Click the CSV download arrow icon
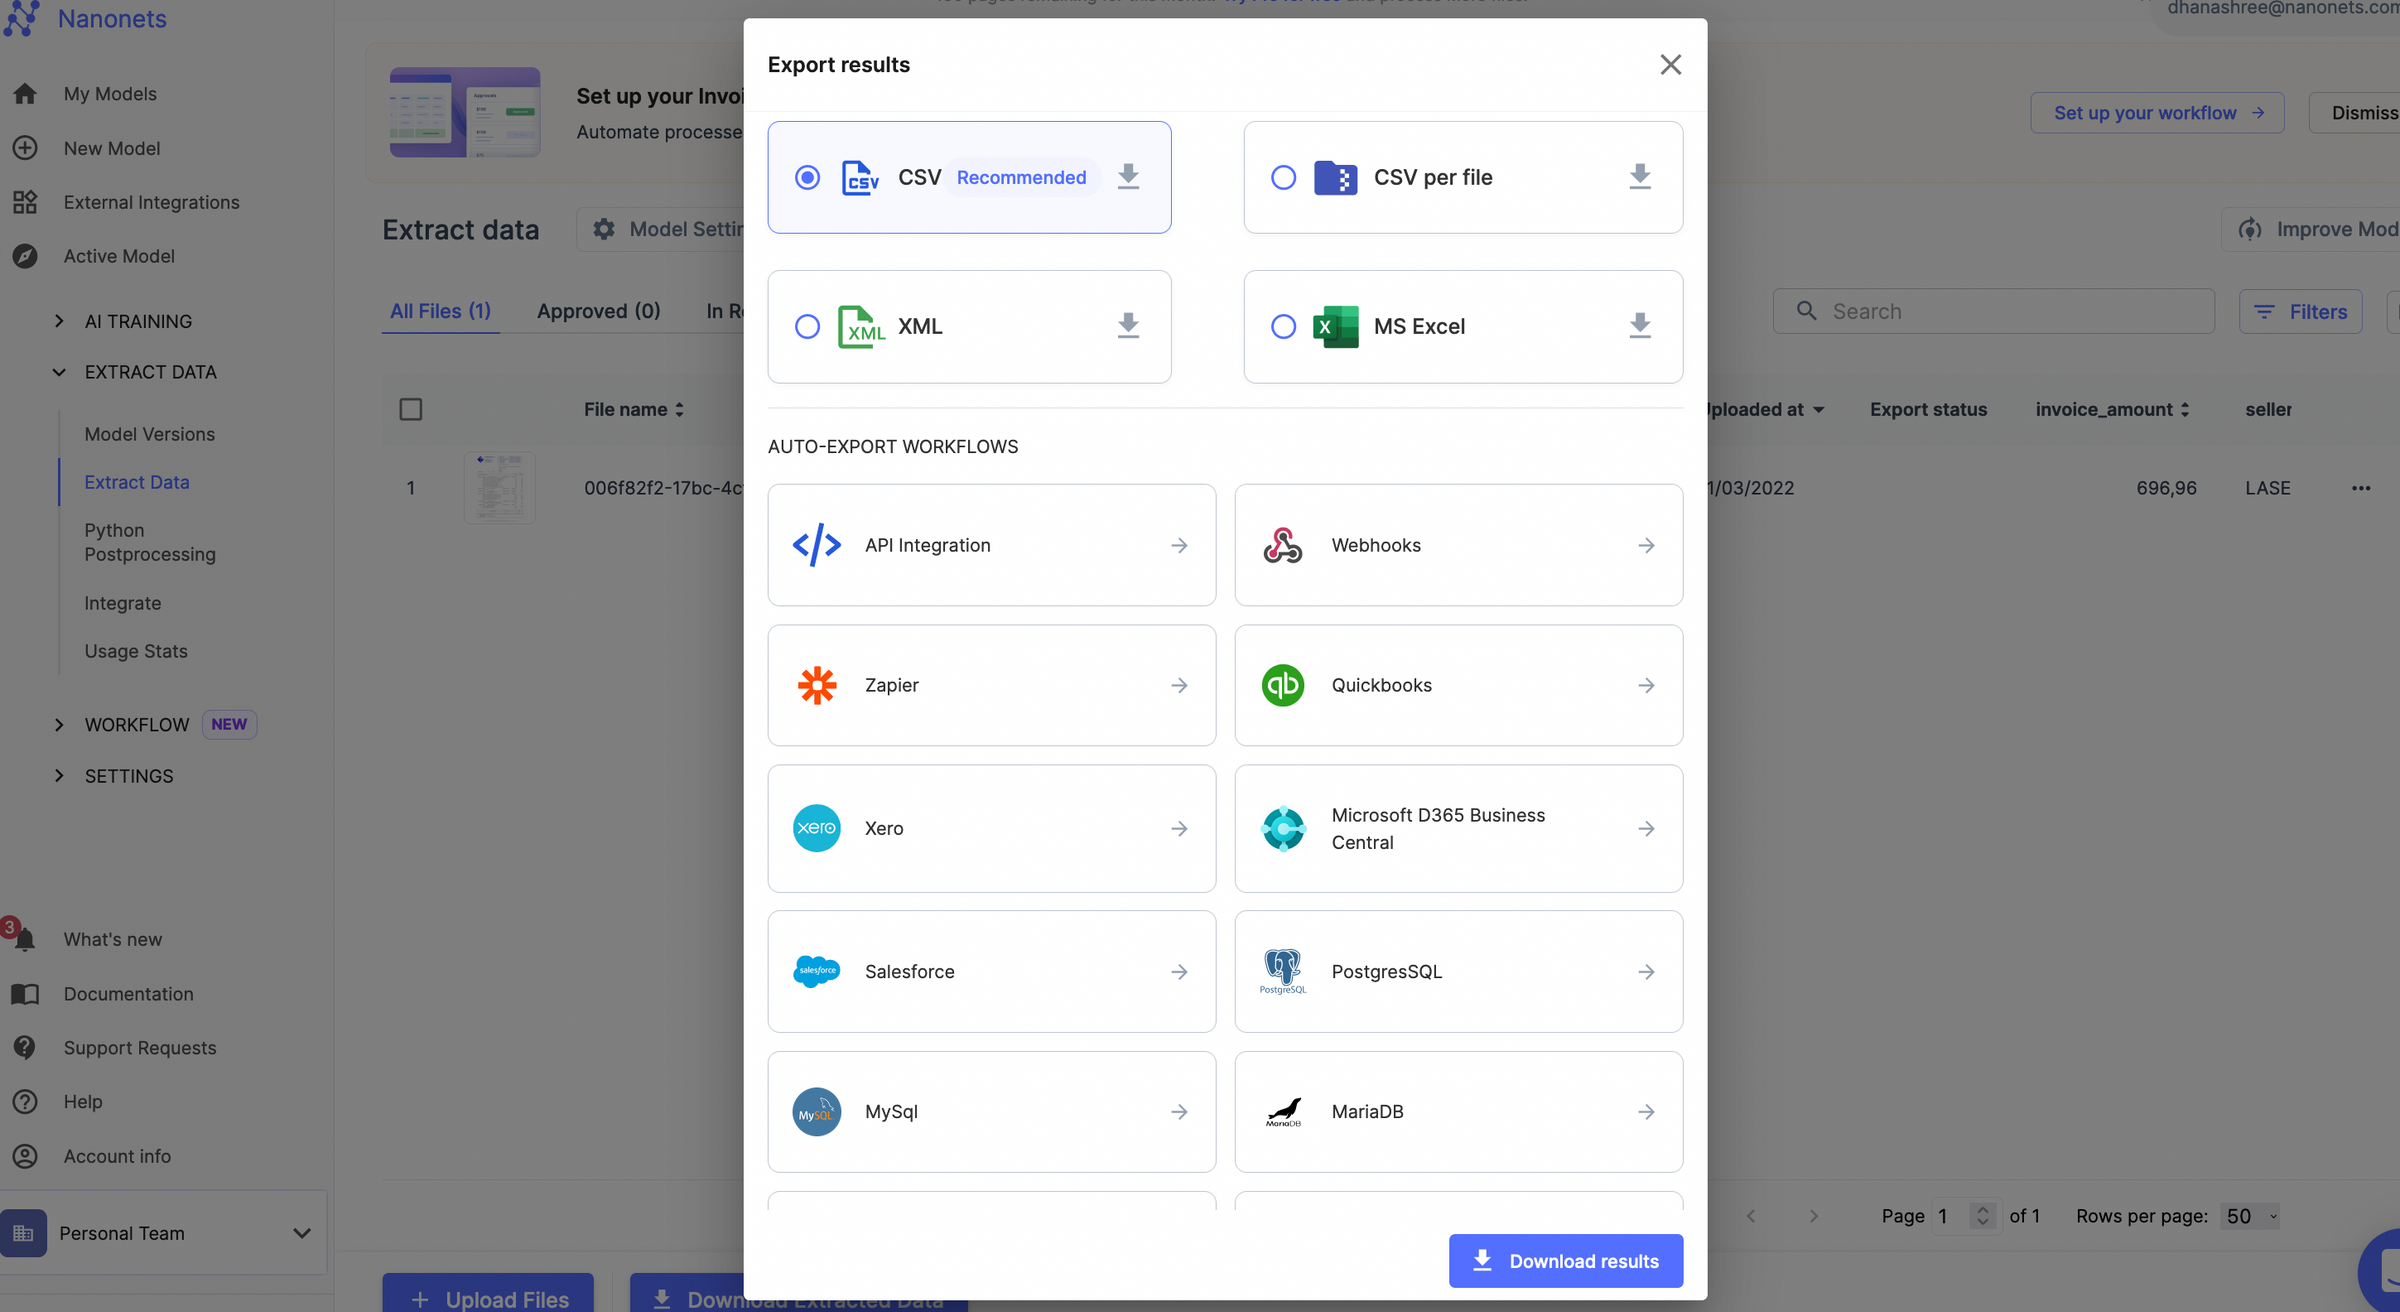The height and width of the screenshot is (1312, 2400). [1128, 177]
